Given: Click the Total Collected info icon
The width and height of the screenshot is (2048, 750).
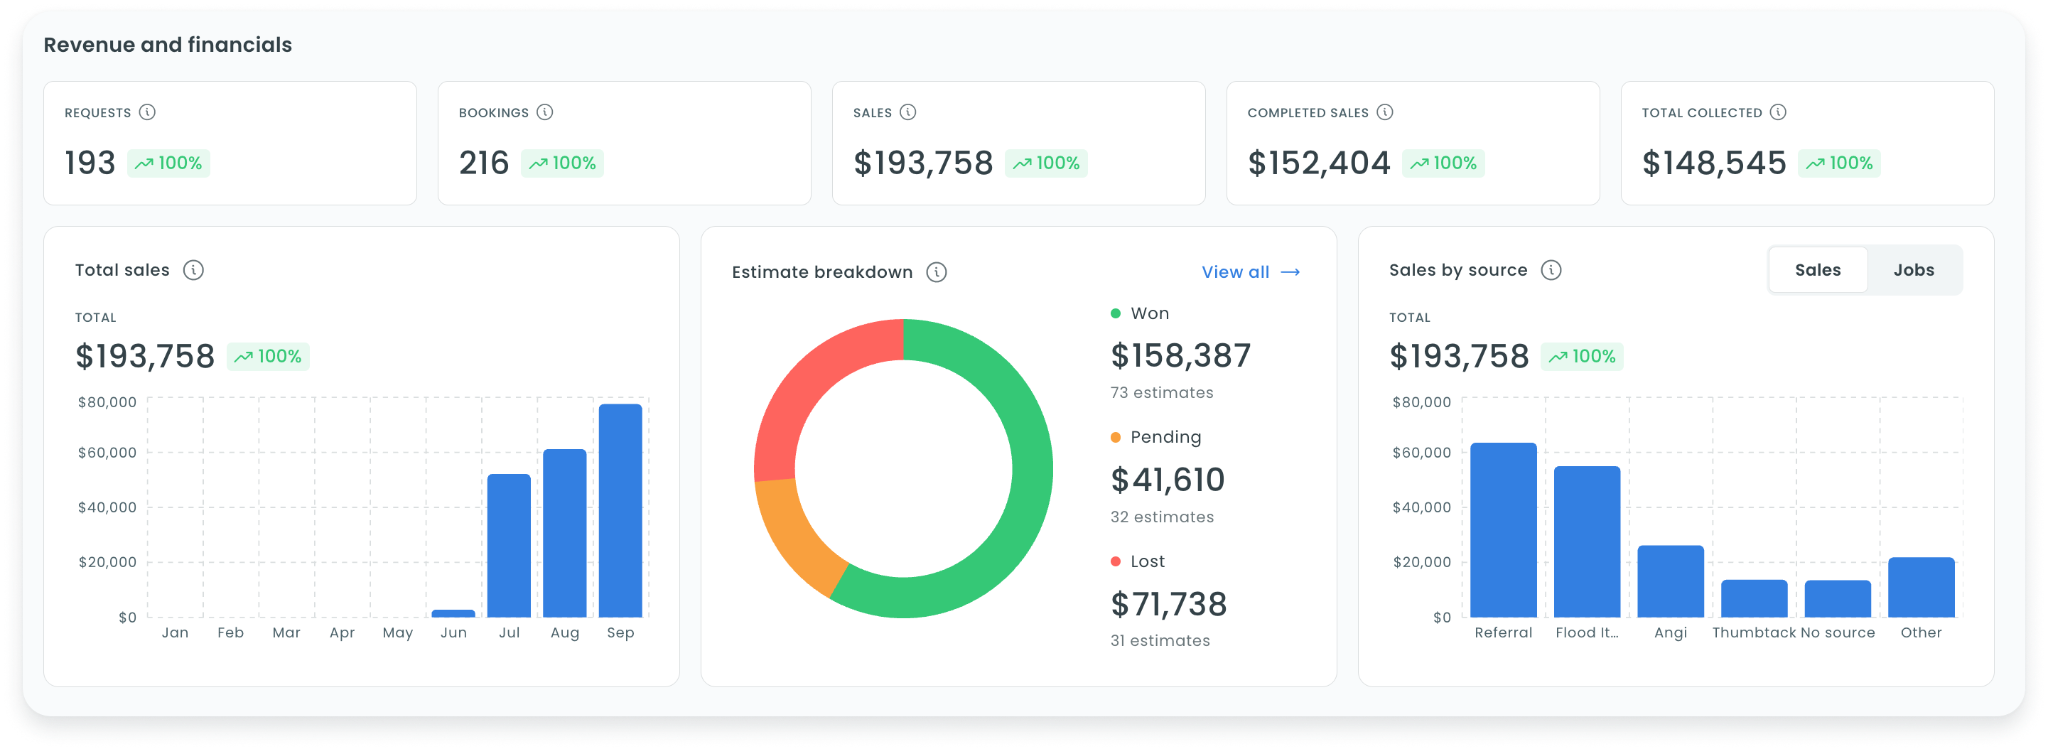Looking at the screenshot, I should click(x=1778, y=112).
